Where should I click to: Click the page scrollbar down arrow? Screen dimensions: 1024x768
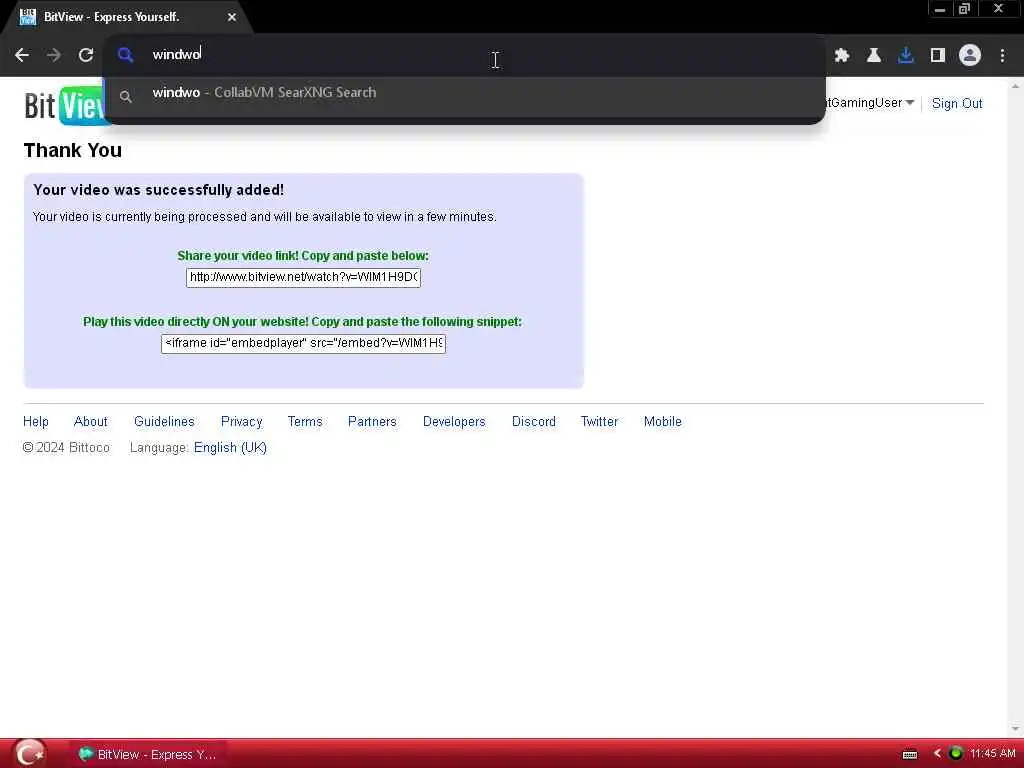point(1015,729)
